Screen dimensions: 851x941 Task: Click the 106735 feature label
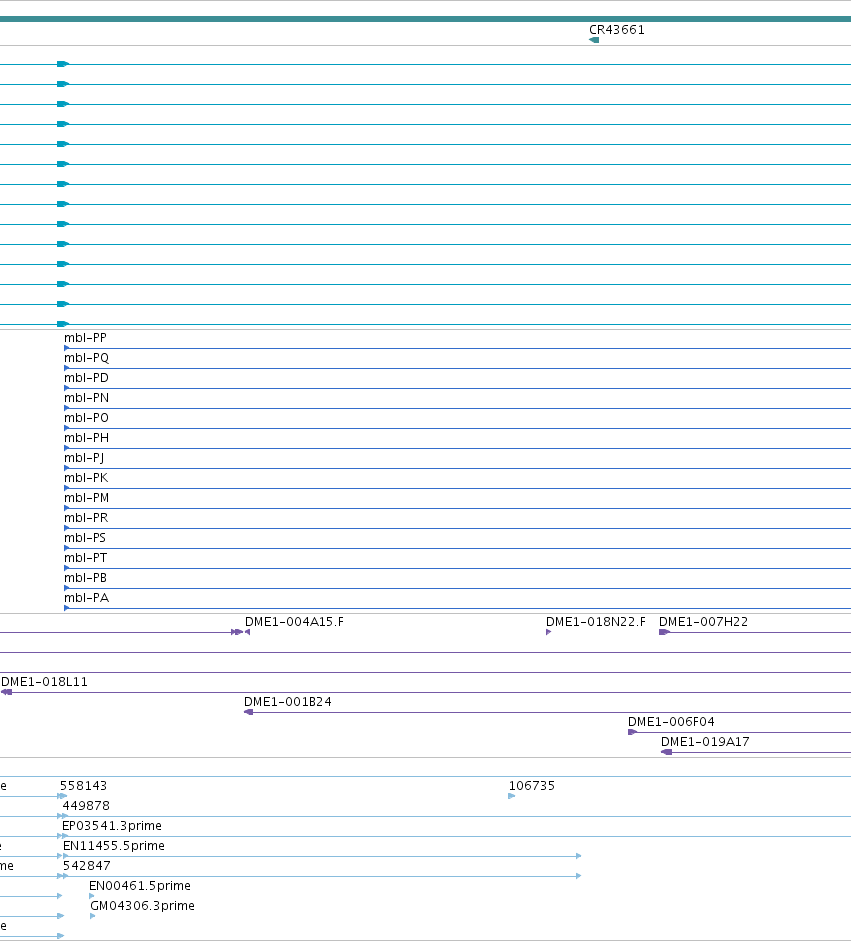[x=532, y=786]
